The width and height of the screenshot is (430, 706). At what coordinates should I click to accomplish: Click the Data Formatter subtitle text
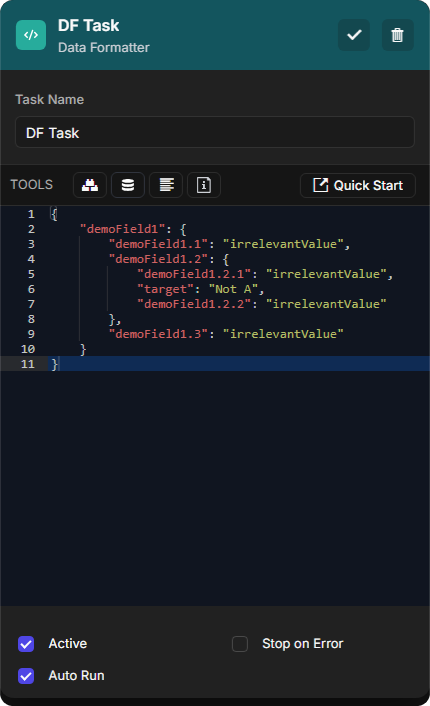pyautogui.click(x=104, y=48)
